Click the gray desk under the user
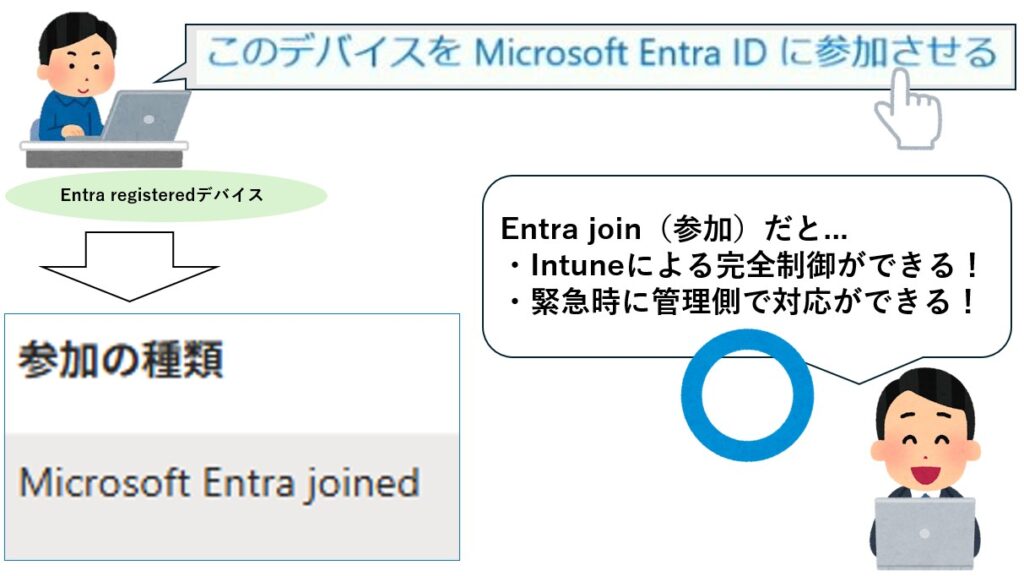Screen dimensions: 1024x576 pos(104,153)
